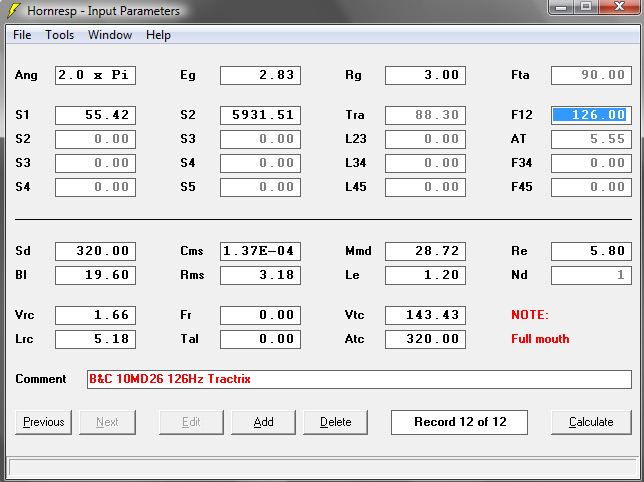The image size is (644, 482).
Task: Click the Bl field with 19.60
Action: (x=95, y=275)
